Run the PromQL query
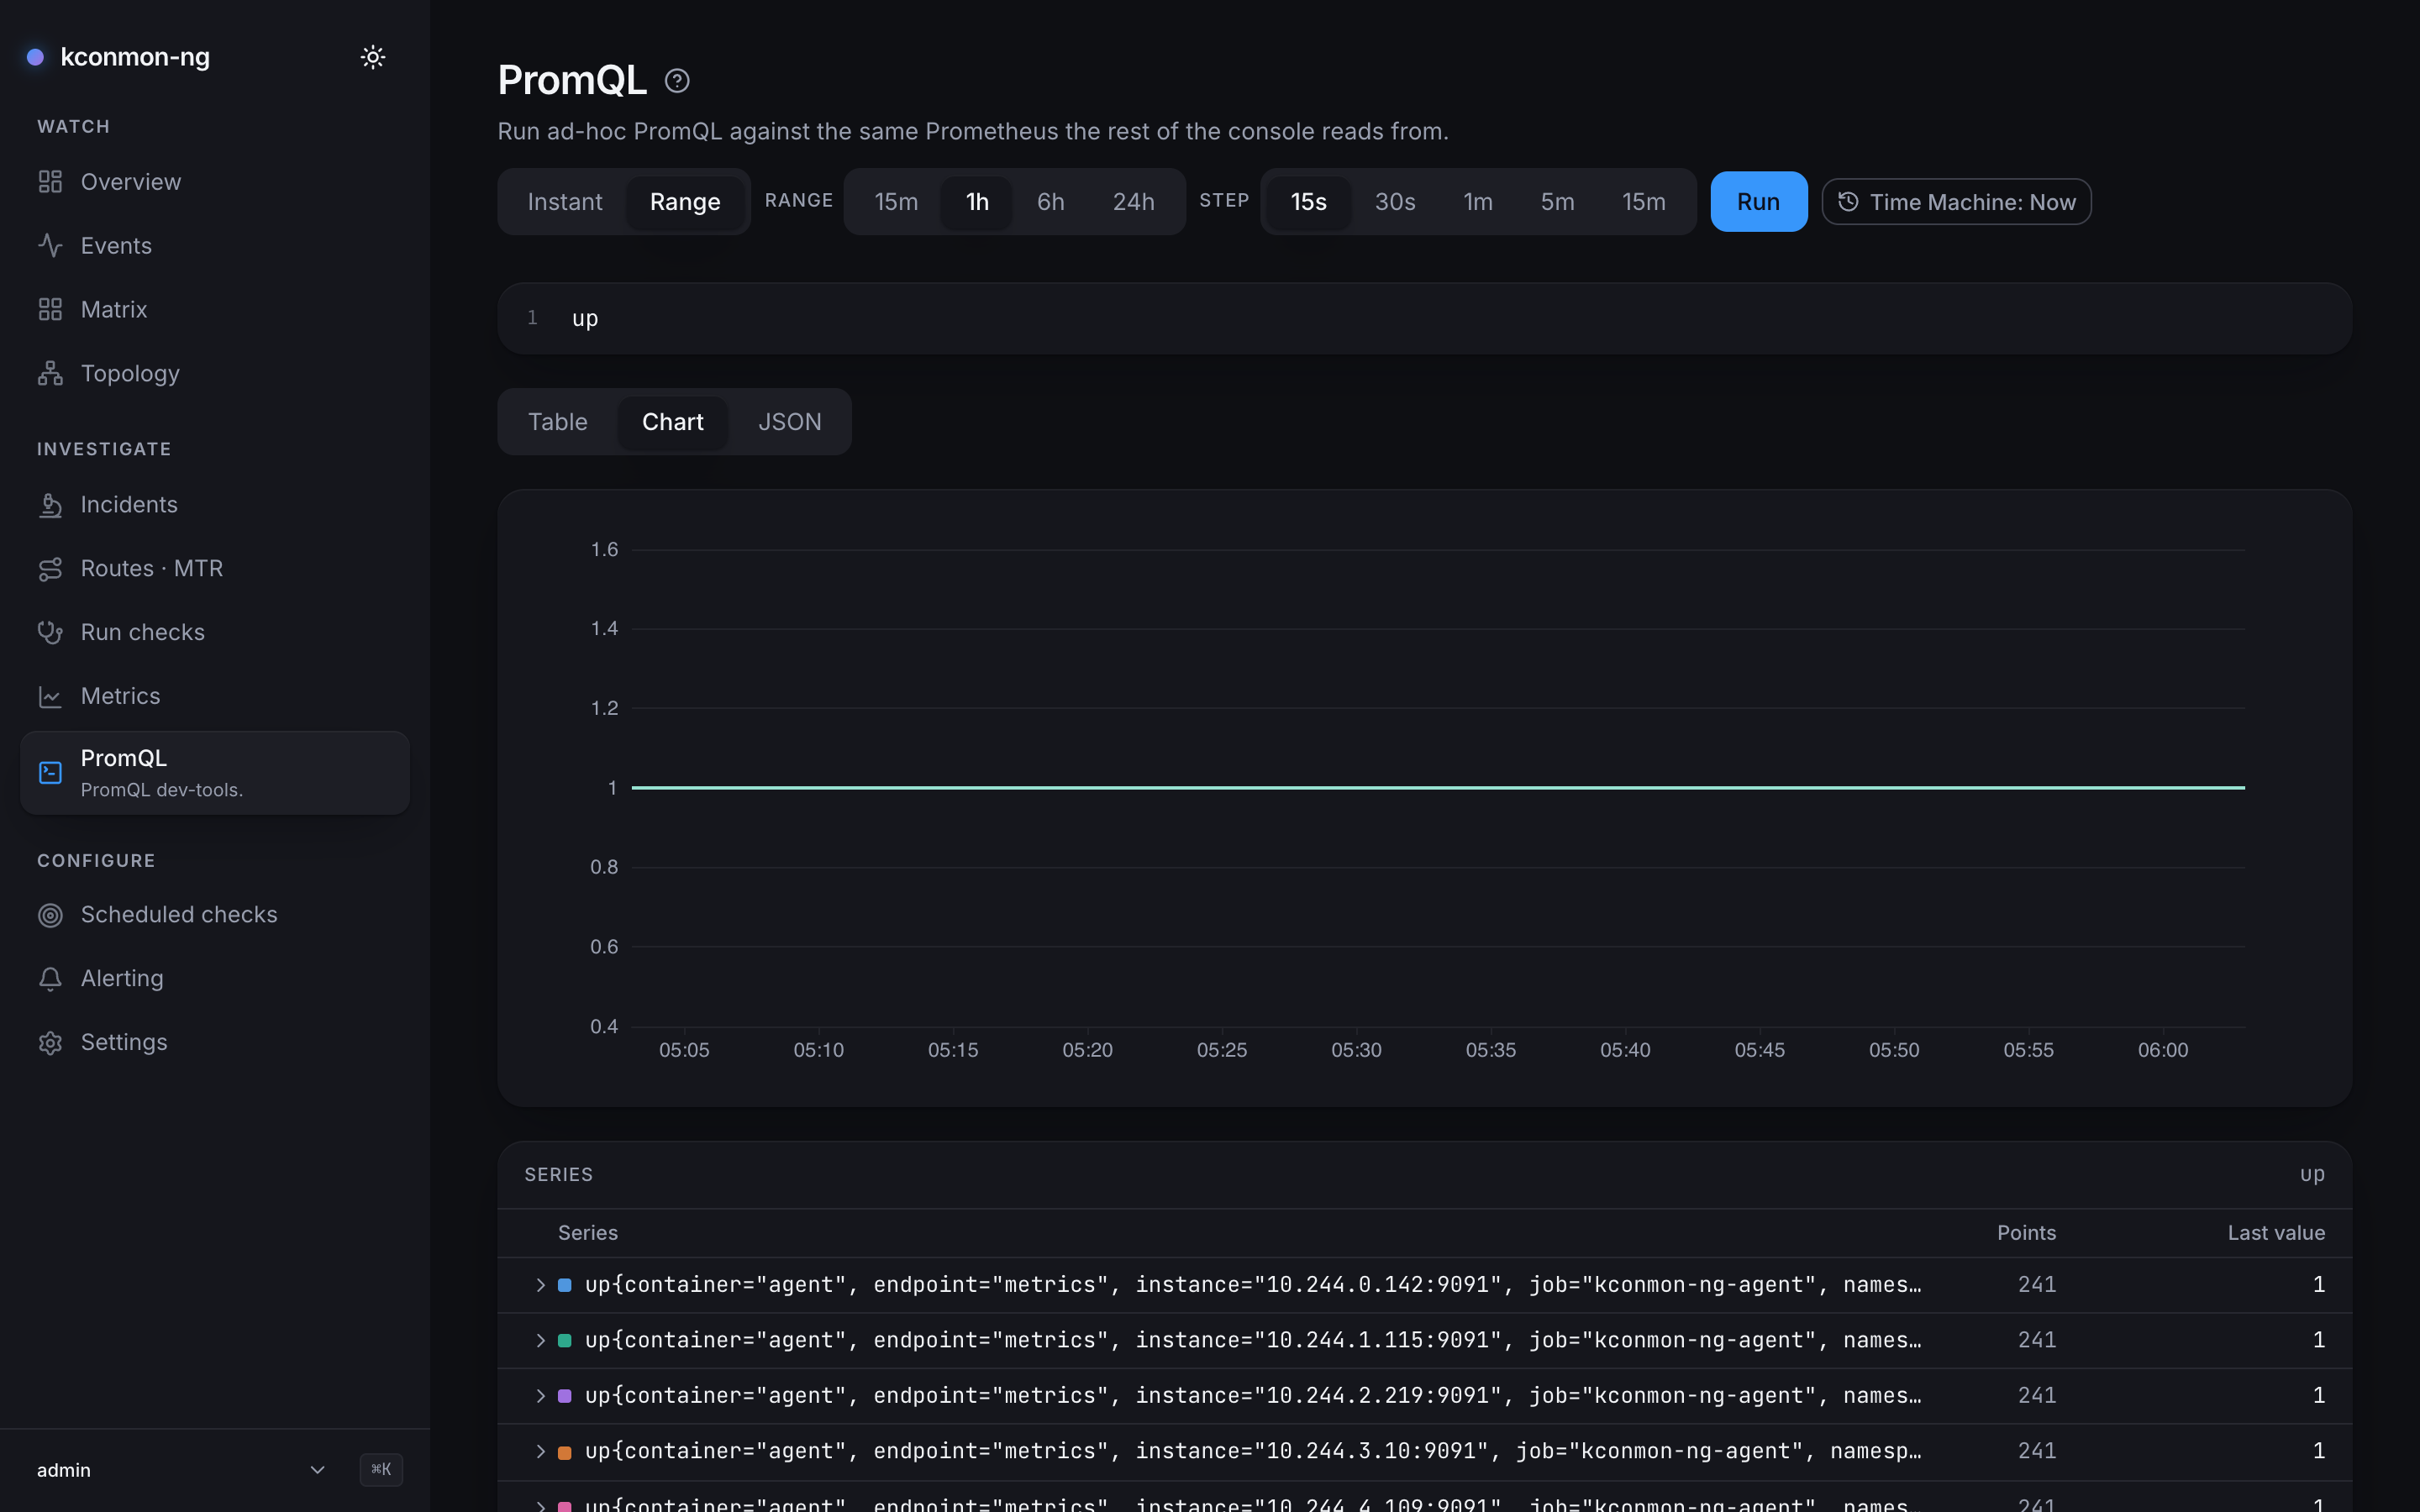 (1758, 202)
